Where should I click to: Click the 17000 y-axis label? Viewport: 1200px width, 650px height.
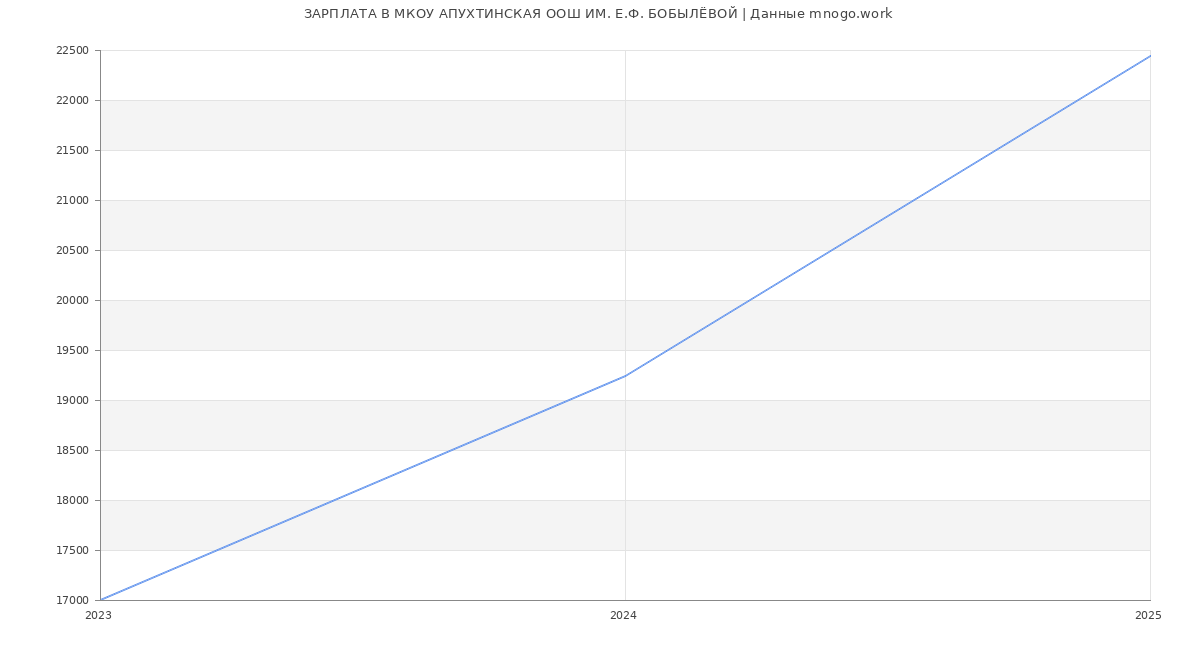tap(73, 601)
